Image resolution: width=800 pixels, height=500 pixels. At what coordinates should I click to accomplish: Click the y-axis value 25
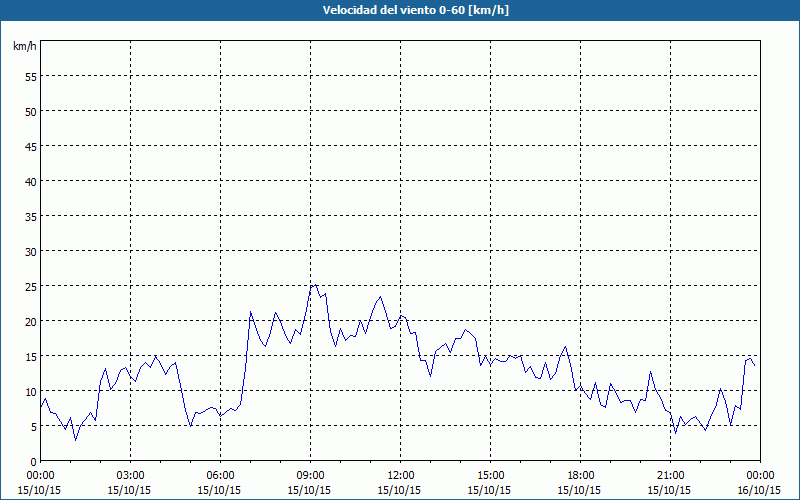click(31, 287)
